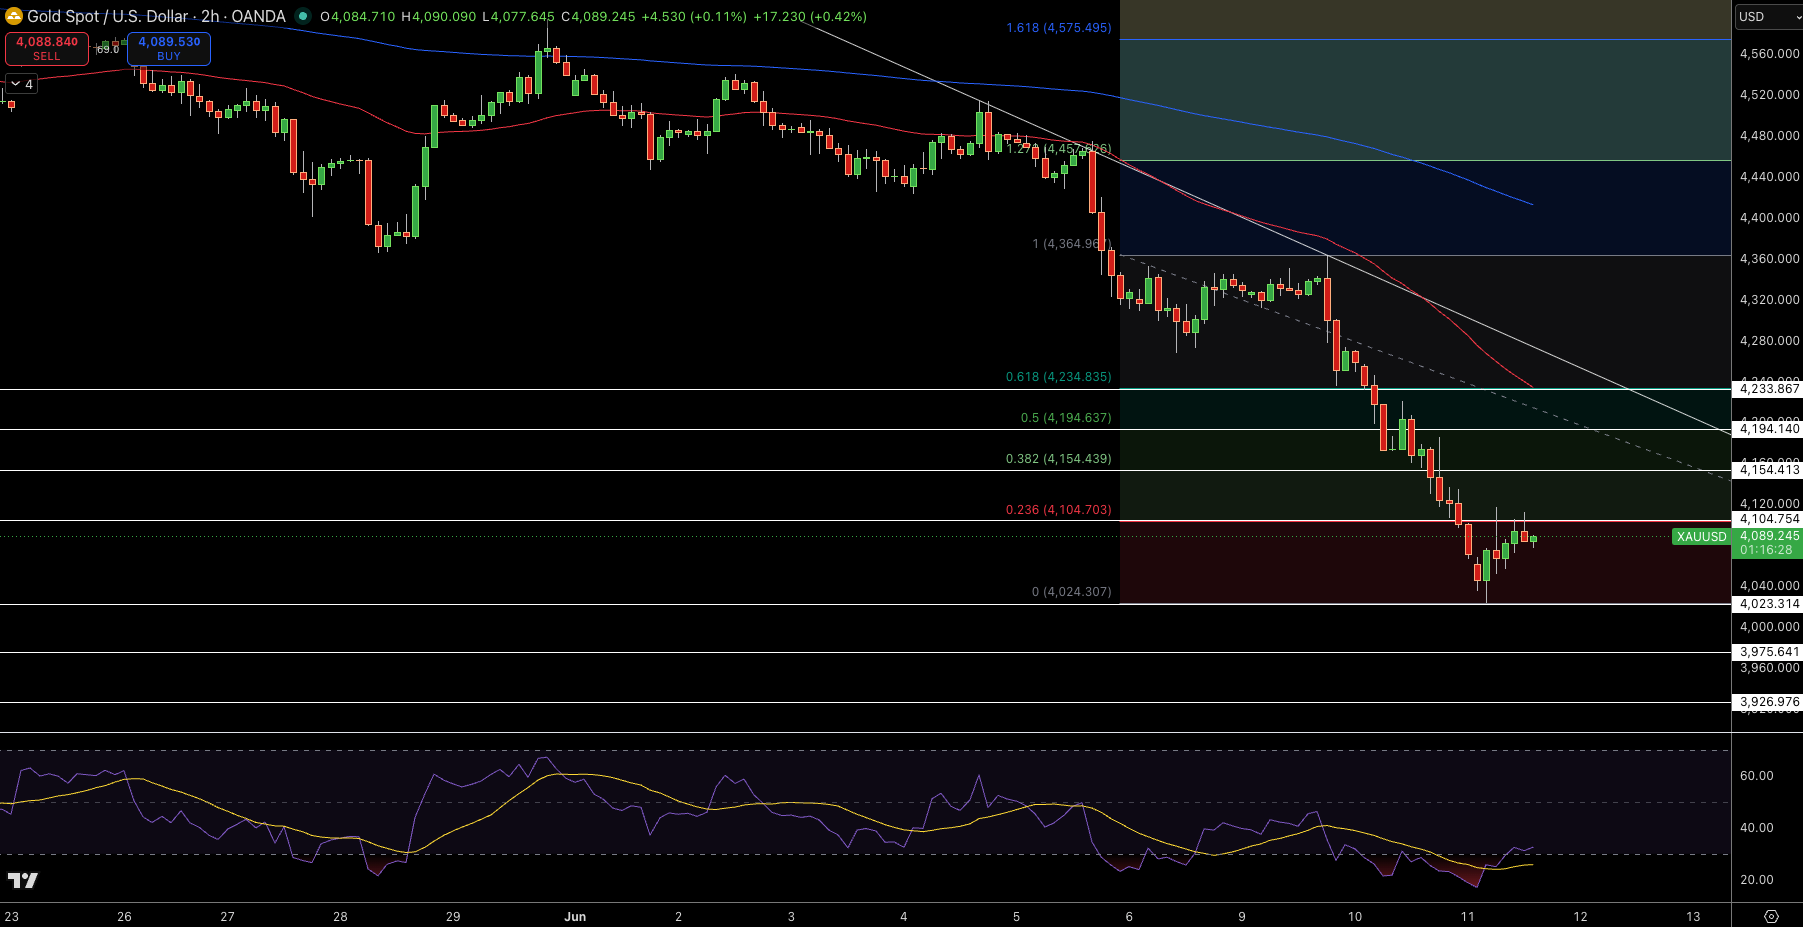Click the 3,975.641 price axis label
The height and width of the screenshot is (927, 1803).
click(x=1769, y=652)
